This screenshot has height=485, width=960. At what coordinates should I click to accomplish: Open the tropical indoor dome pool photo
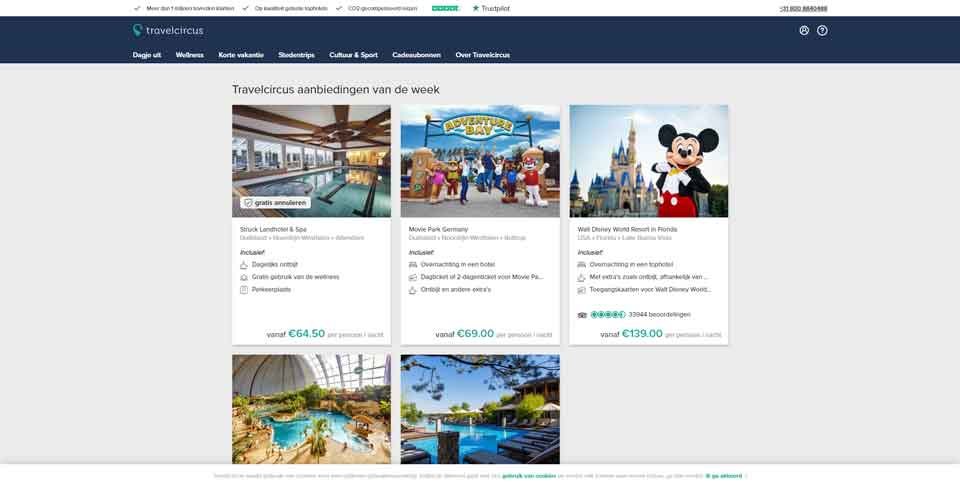(x=311, y=409)
